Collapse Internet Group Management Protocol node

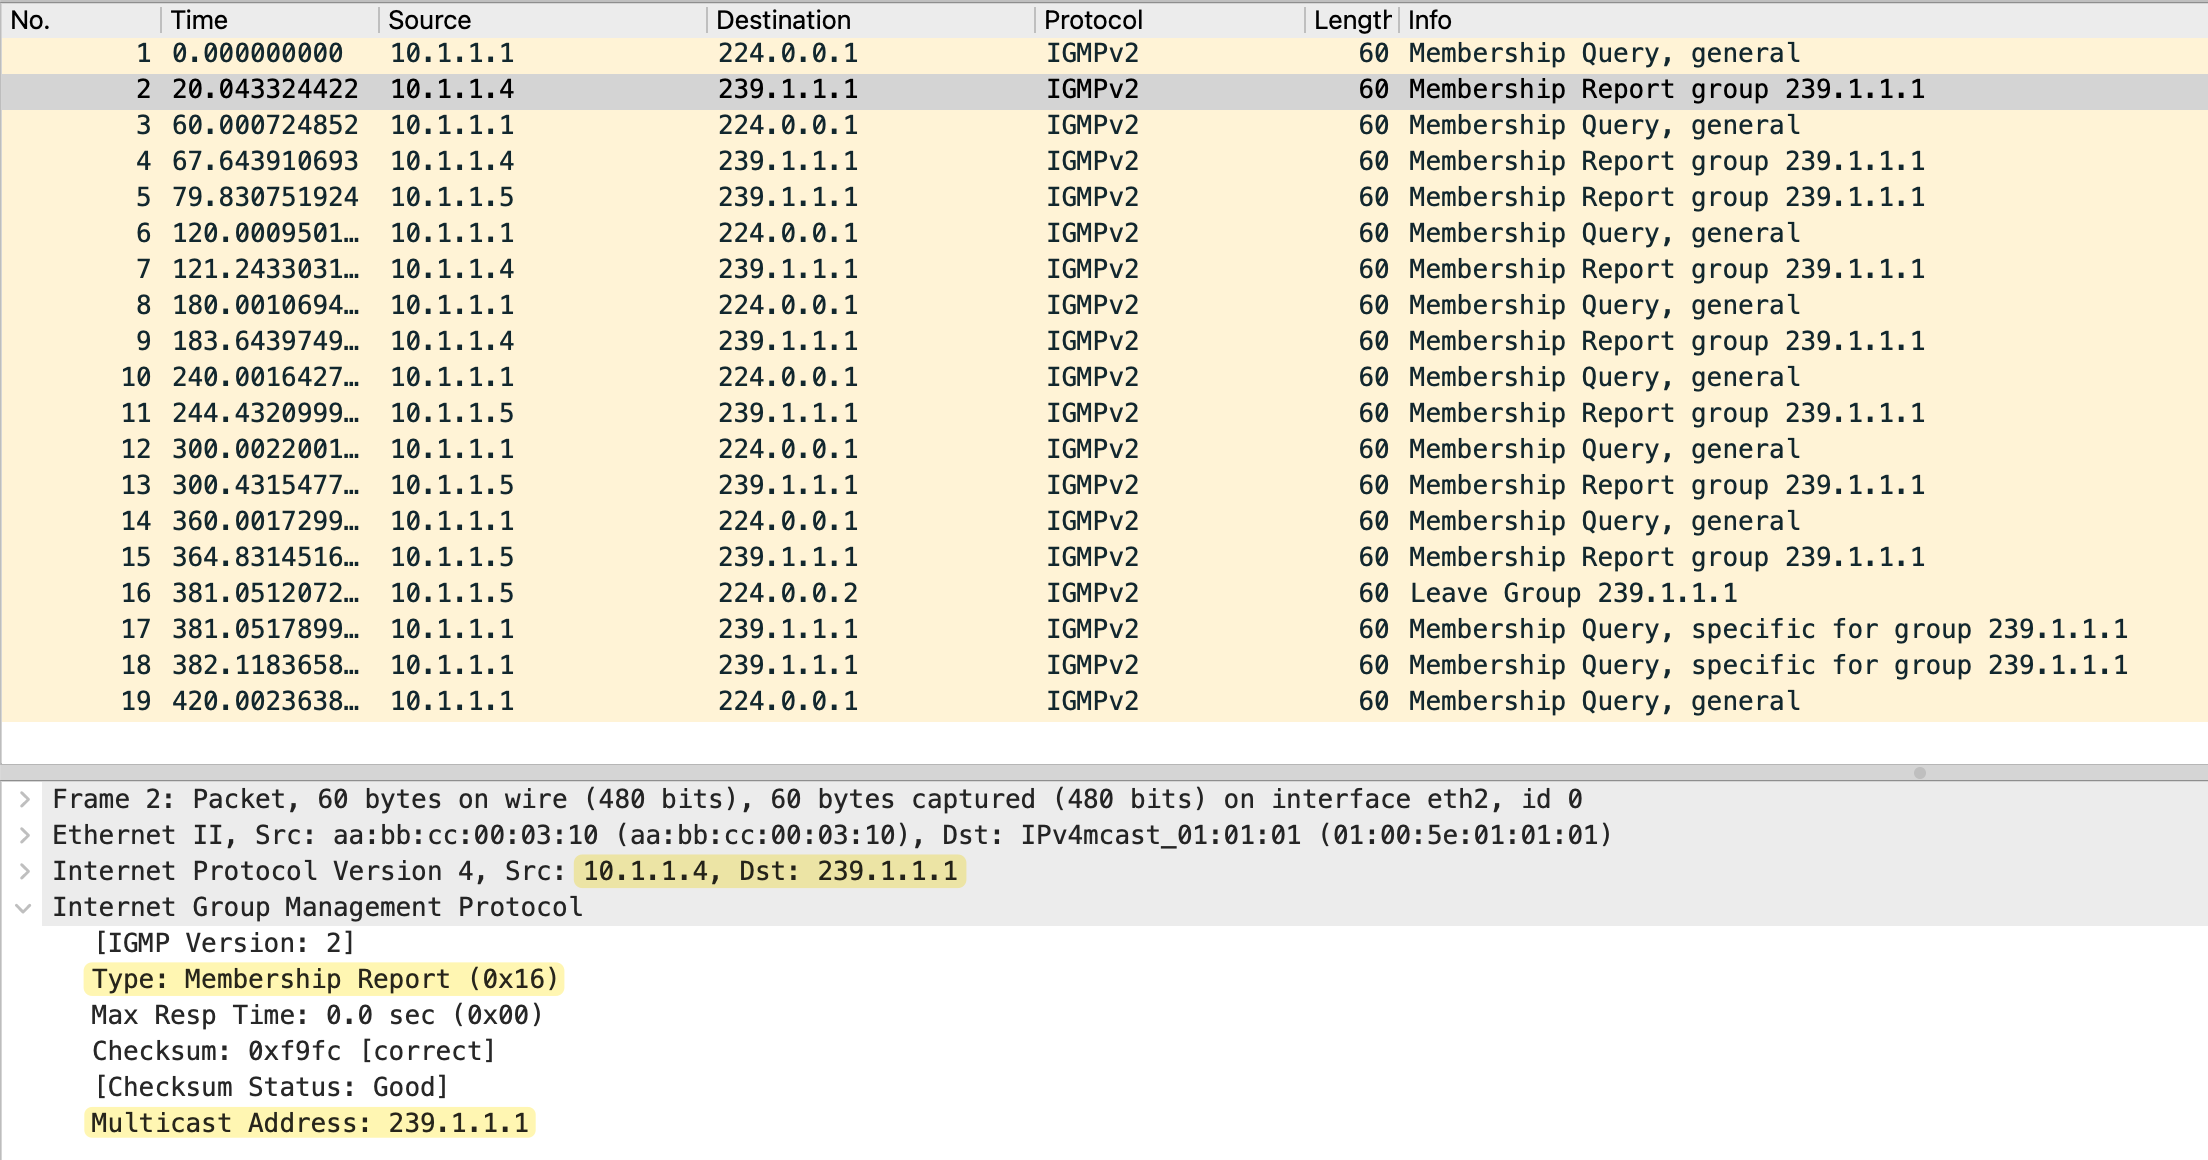[25, 908]
